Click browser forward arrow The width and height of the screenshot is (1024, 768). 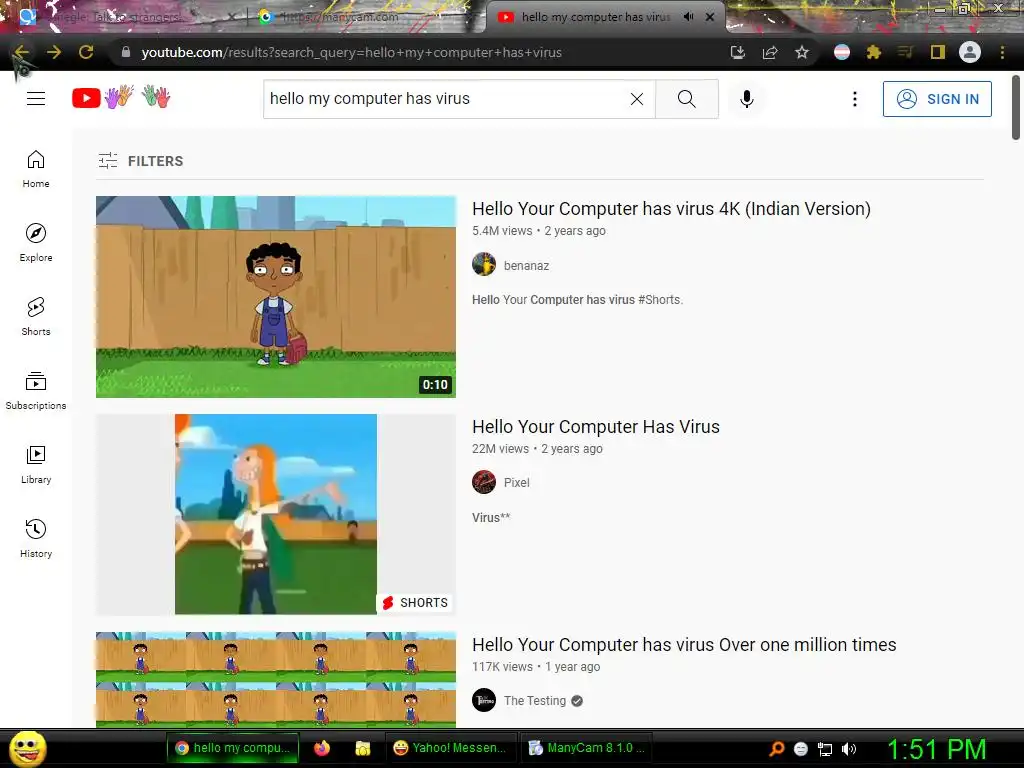tap(54, 52)
